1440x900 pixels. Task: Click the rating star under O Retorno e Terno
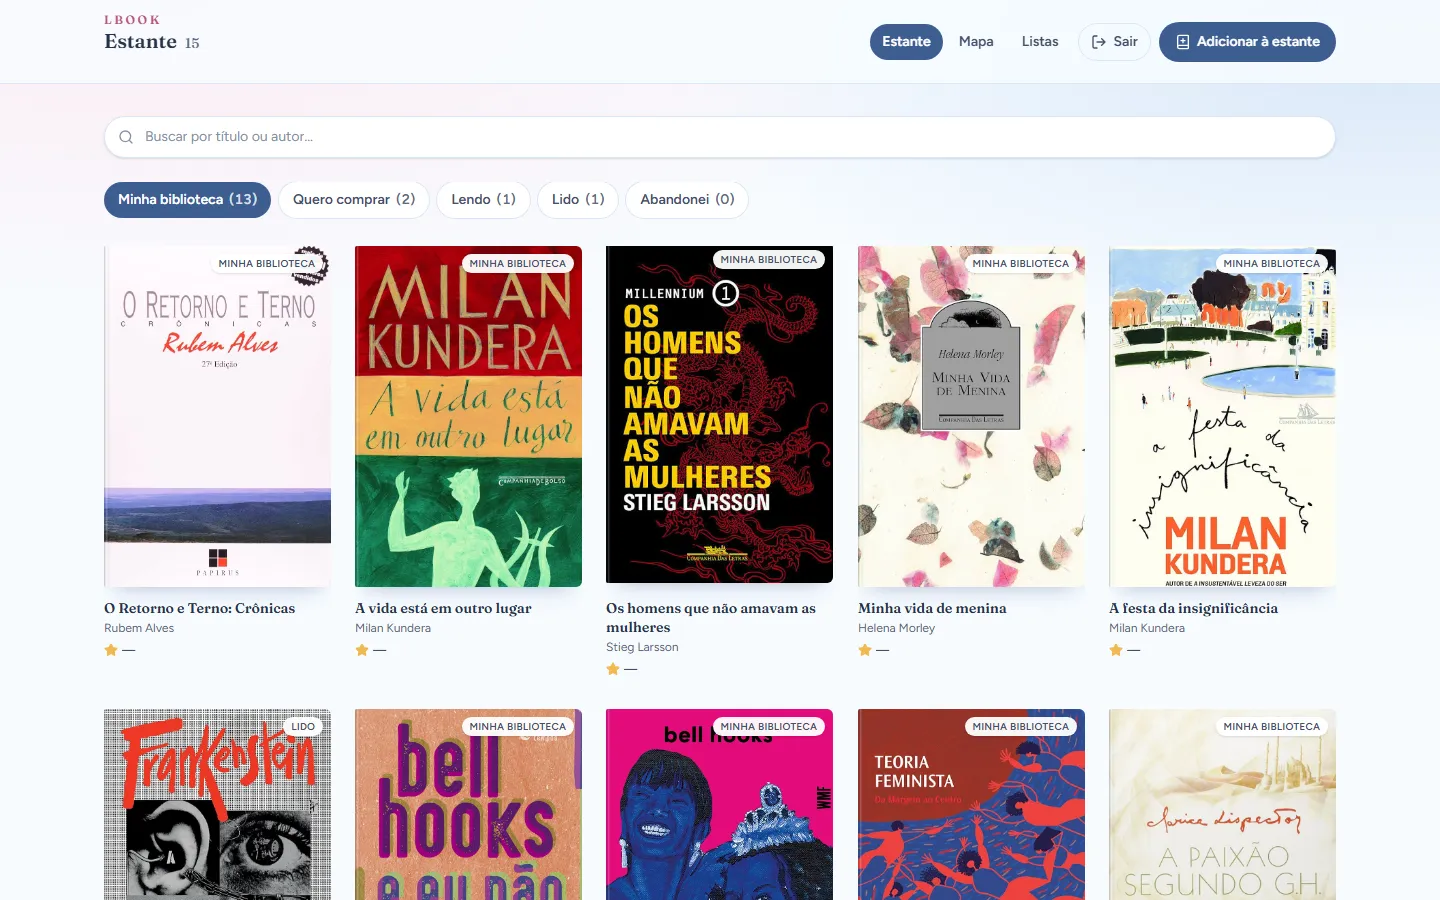coord(111,650)
